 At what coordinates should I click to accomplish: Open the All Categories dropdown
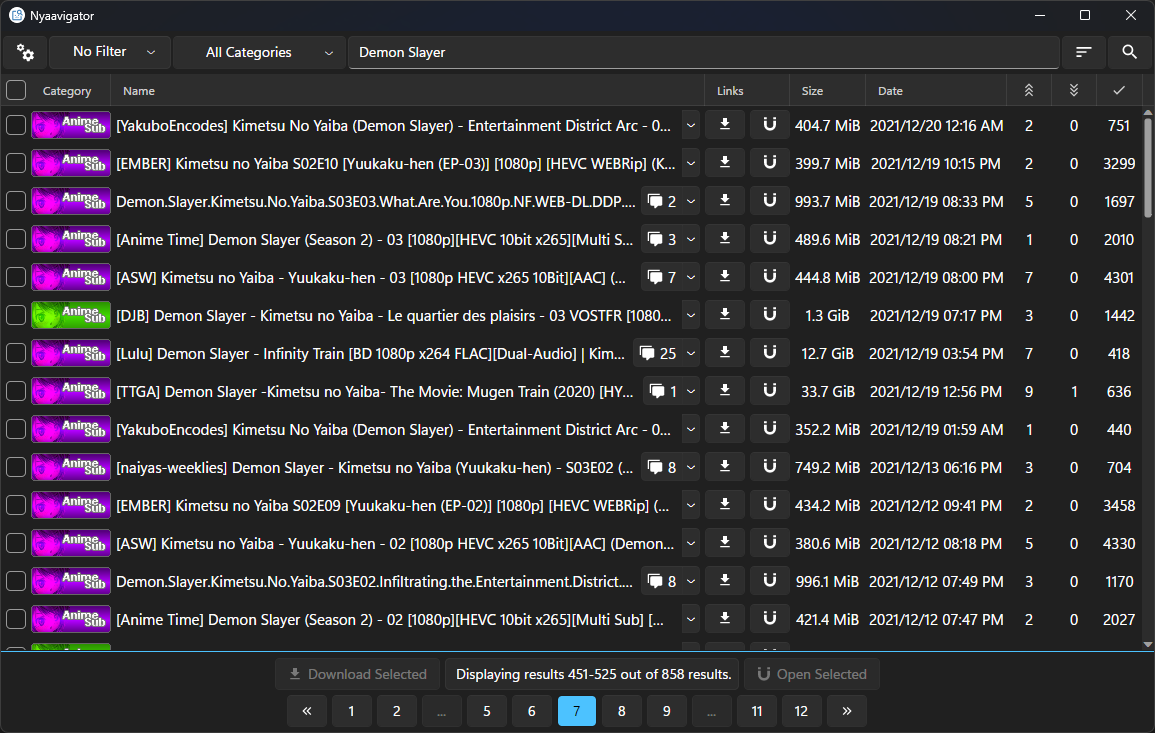(259, 52)
